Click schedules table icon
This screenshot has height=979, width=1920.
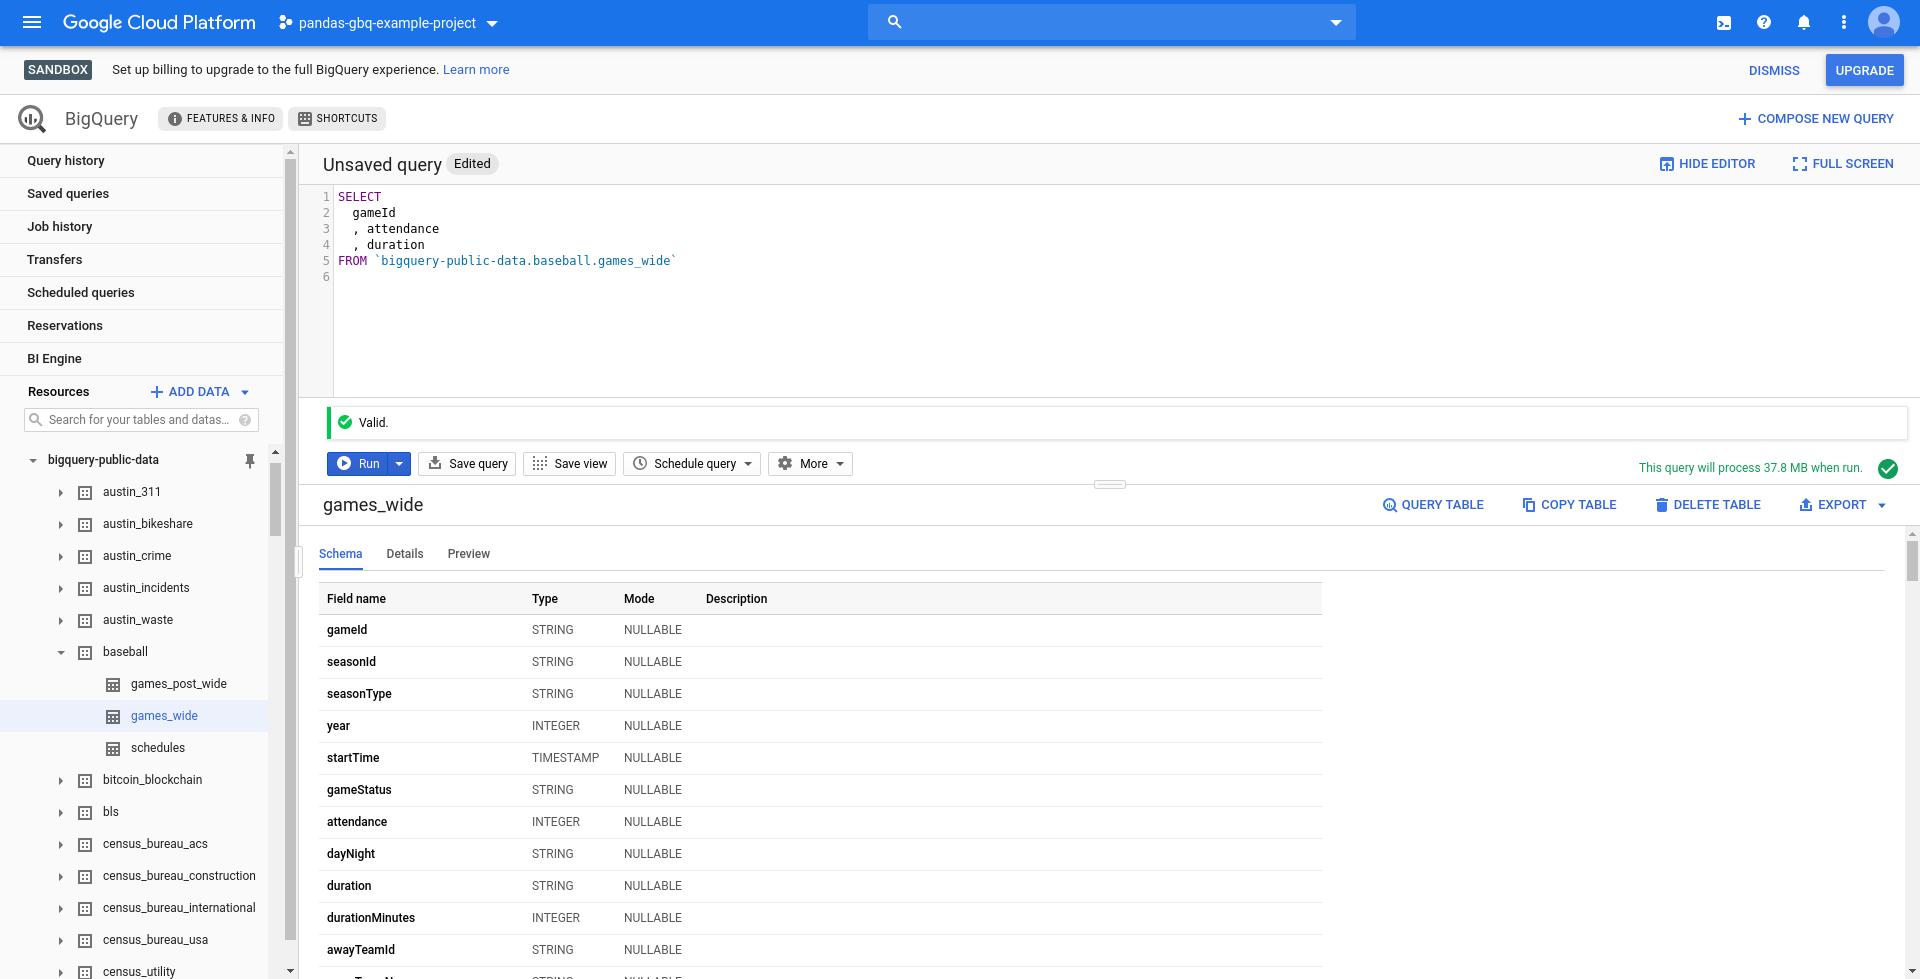tap(113, 748)
